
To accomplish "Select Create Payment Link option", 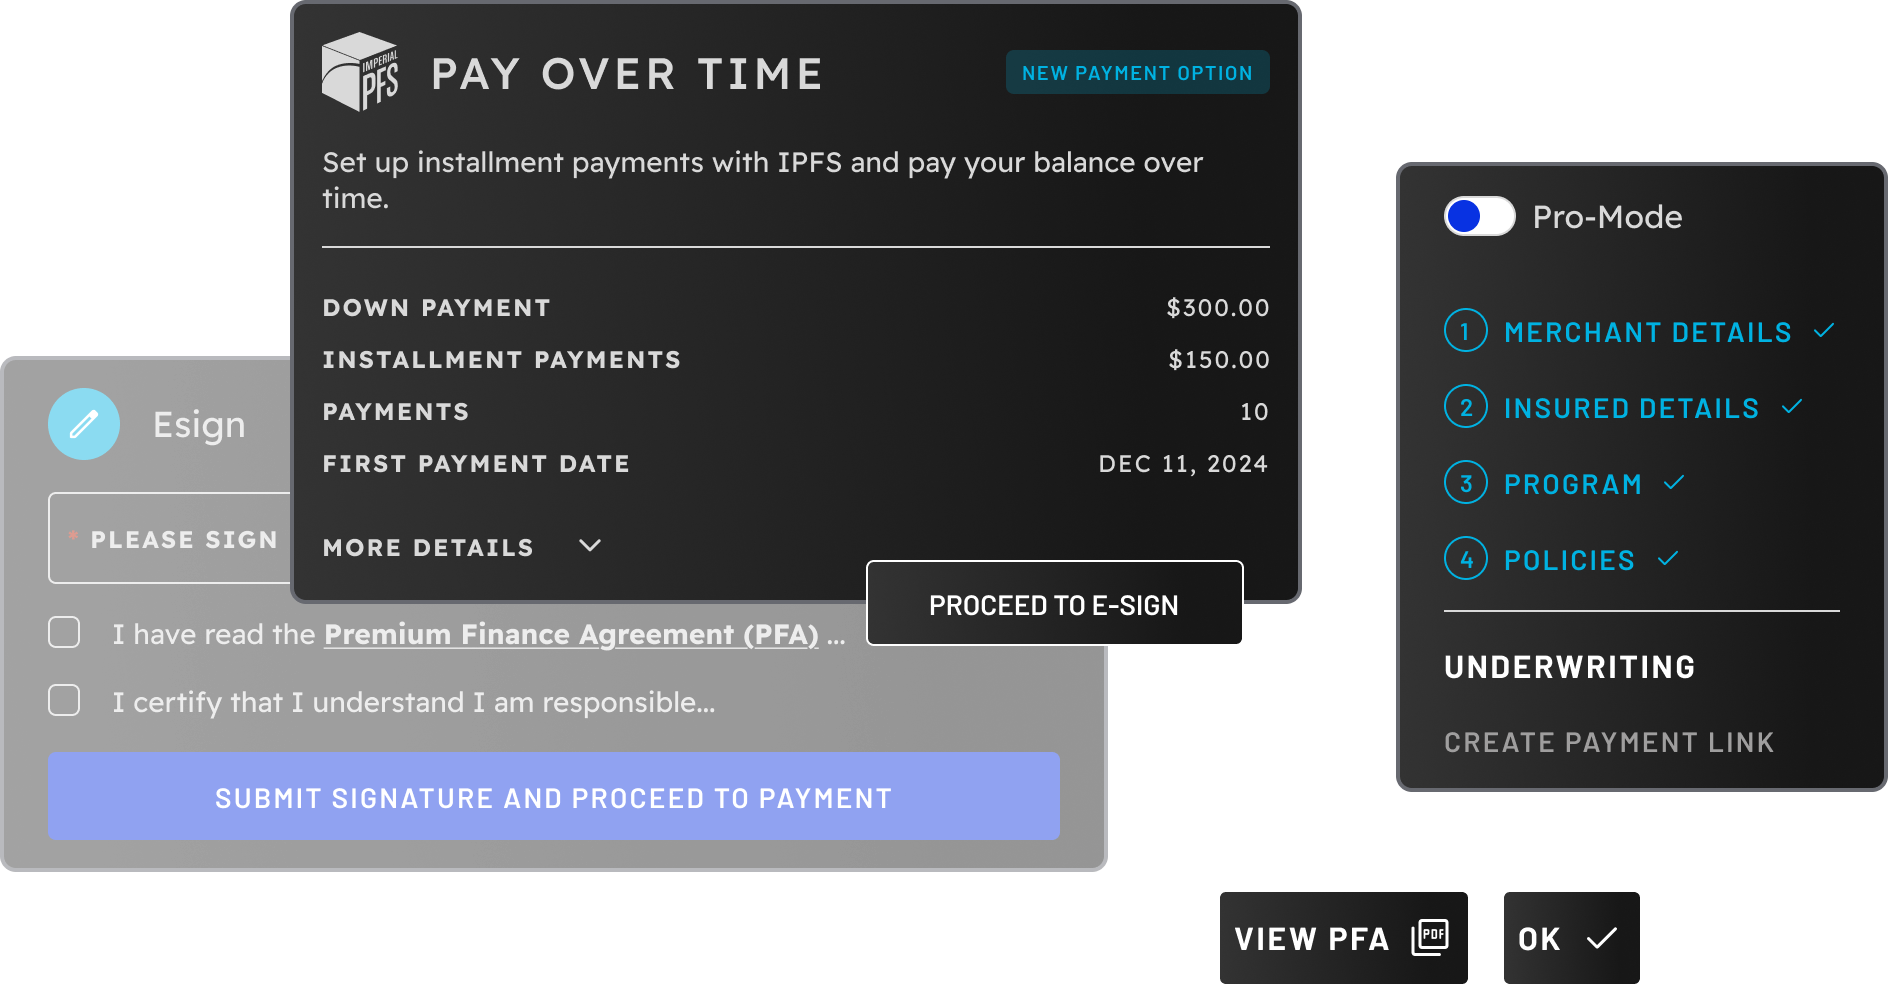I will tap(1608, 742).
